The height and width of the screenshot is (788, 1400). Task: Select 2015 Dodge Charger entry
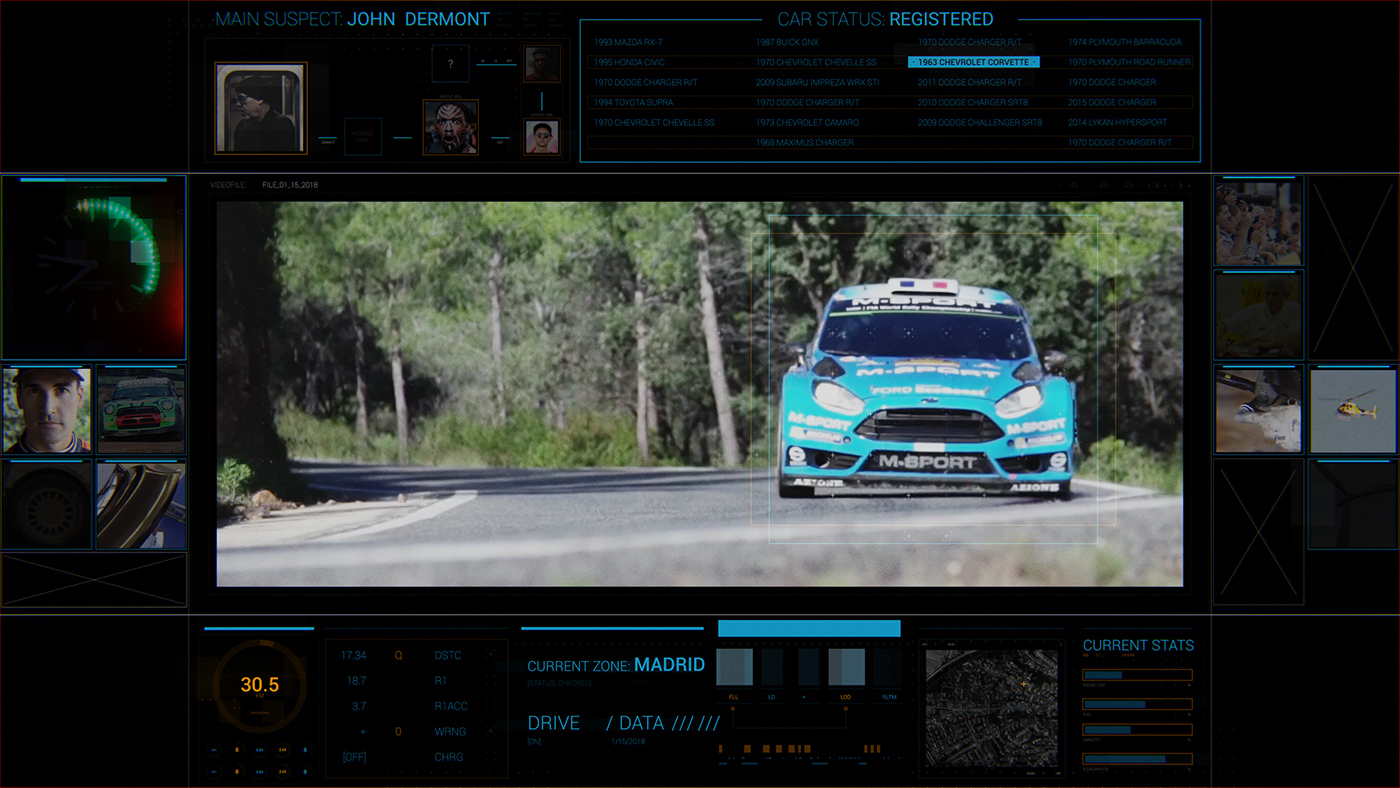pyautogui.click(x=1112, y=102)
